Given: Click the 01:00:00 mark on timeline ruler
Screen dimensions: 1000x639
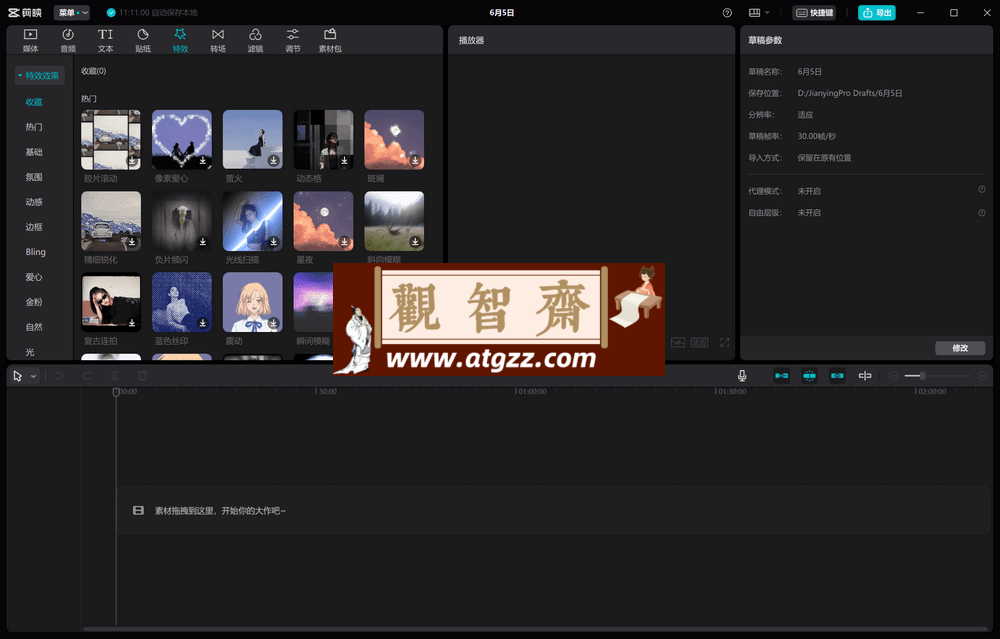Looking at the screenshot, I should tap(531, 392).
